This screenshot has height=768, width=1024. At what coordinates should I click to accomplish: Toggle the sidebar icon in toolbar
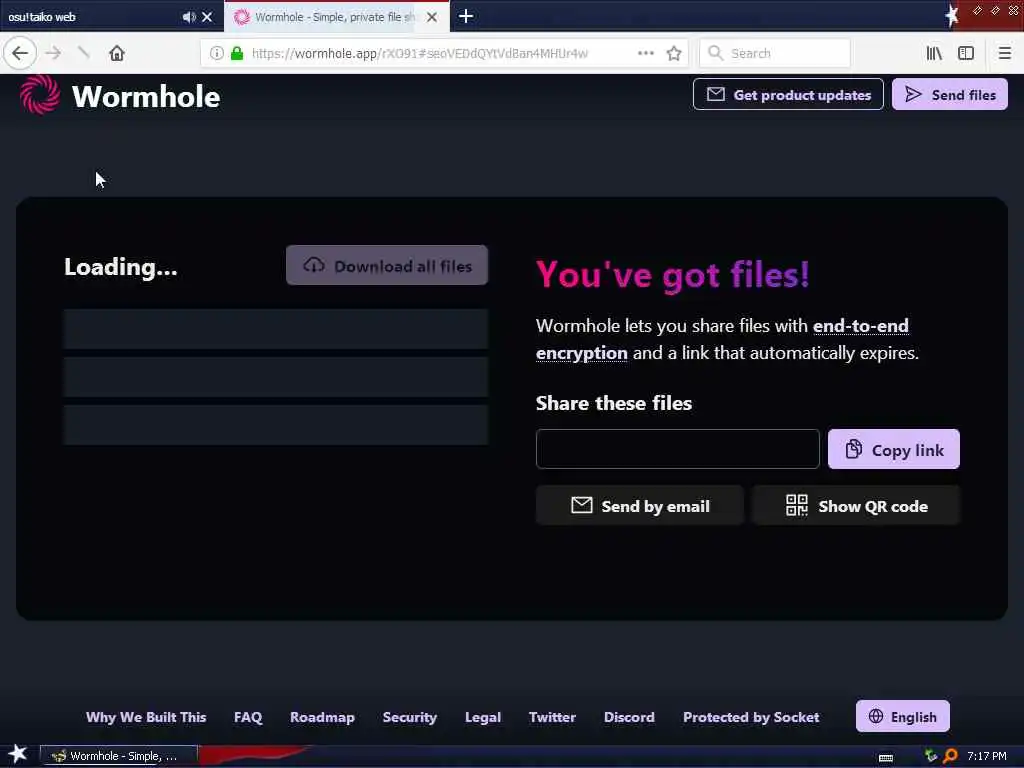[x=966, y=53]
